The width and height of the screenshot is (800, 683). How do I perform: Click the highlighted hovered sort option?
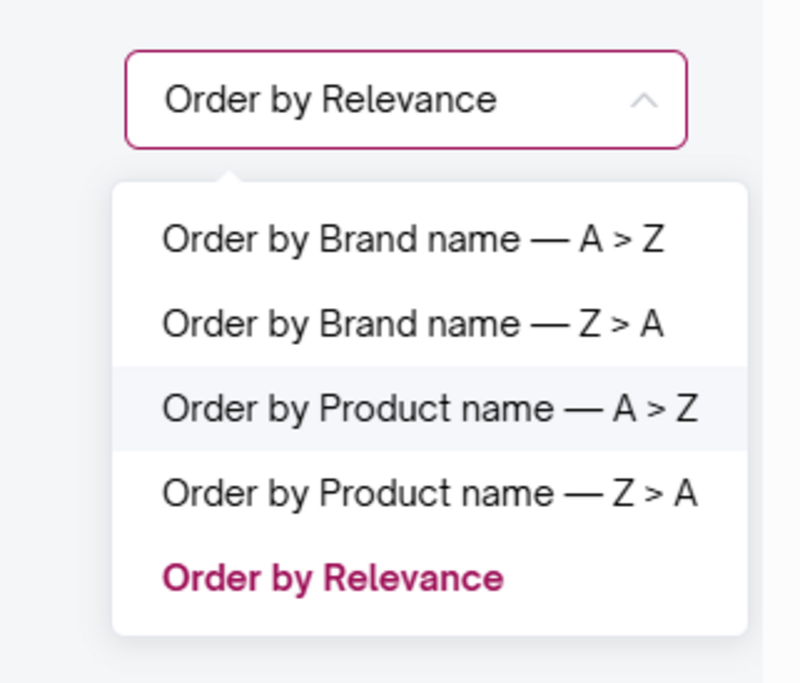429,409
